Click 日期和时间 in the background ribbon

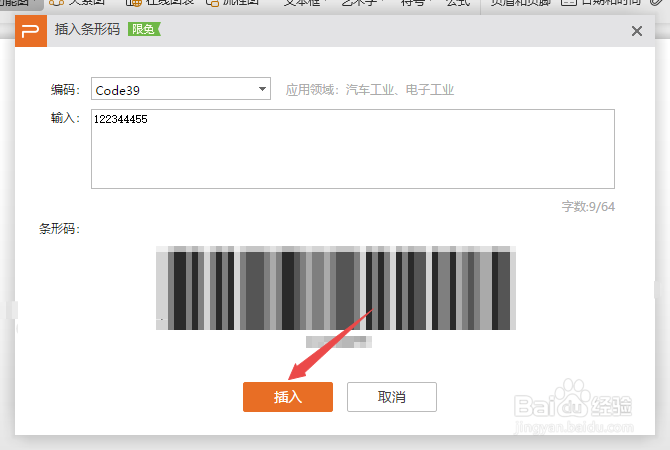point(601,3)
